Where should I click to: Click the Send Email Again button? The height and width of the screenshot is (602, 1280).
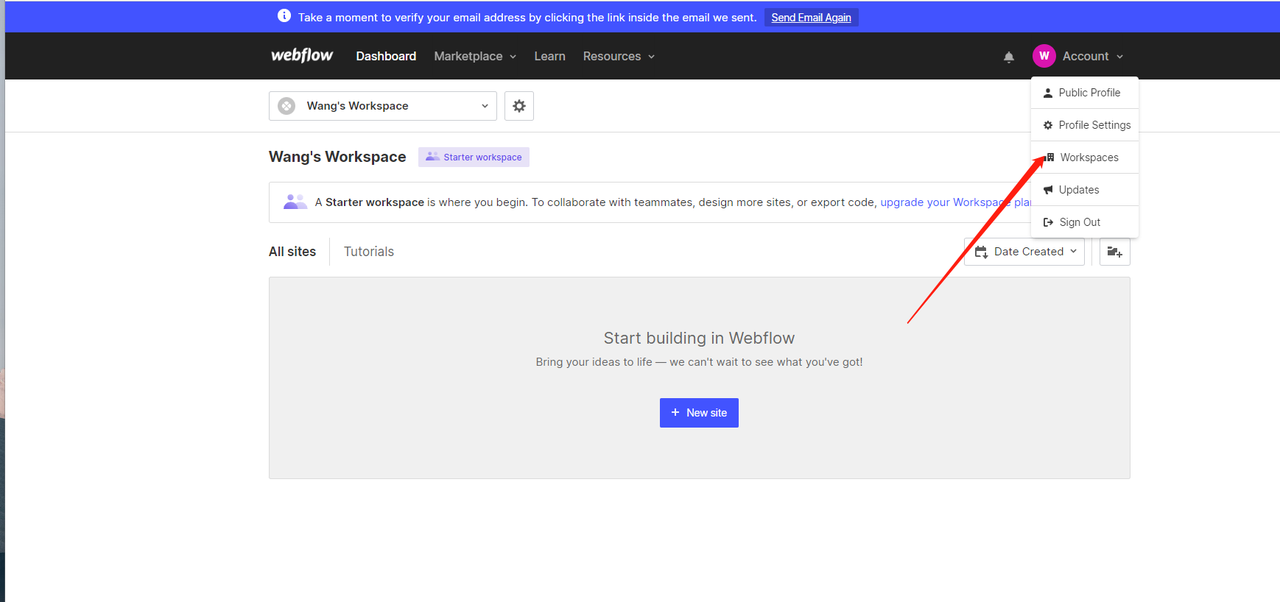(811, 17)
